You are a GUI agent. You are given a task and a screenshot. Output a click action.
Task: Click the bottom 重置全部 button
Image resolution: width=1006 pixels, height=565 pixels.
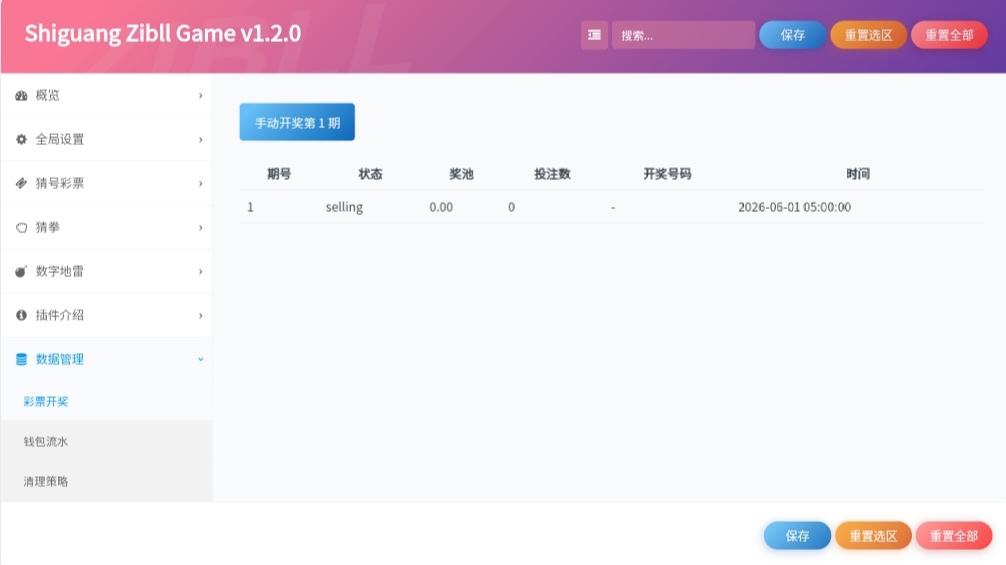coord(954,535)
